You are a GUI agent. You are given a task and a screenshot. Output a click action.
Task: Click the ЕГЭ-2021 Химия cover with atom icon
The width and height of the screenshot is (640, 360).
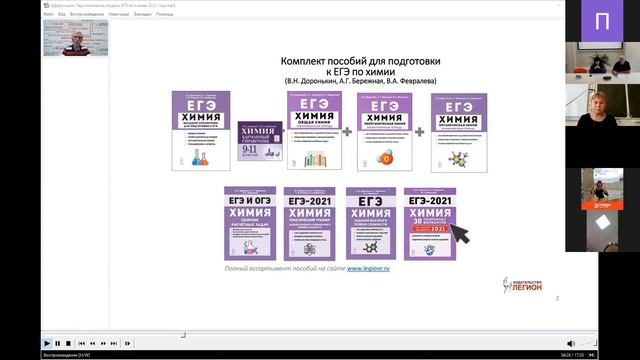[x=309, y=224]
